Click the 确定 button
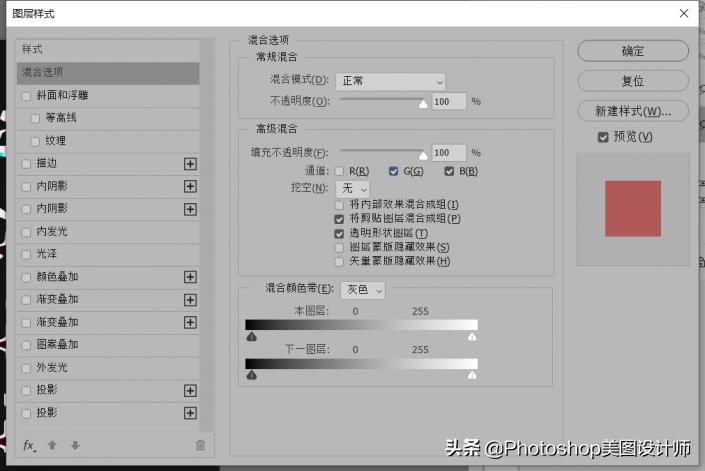The image size is (705, 471). (x=633, y=51)
